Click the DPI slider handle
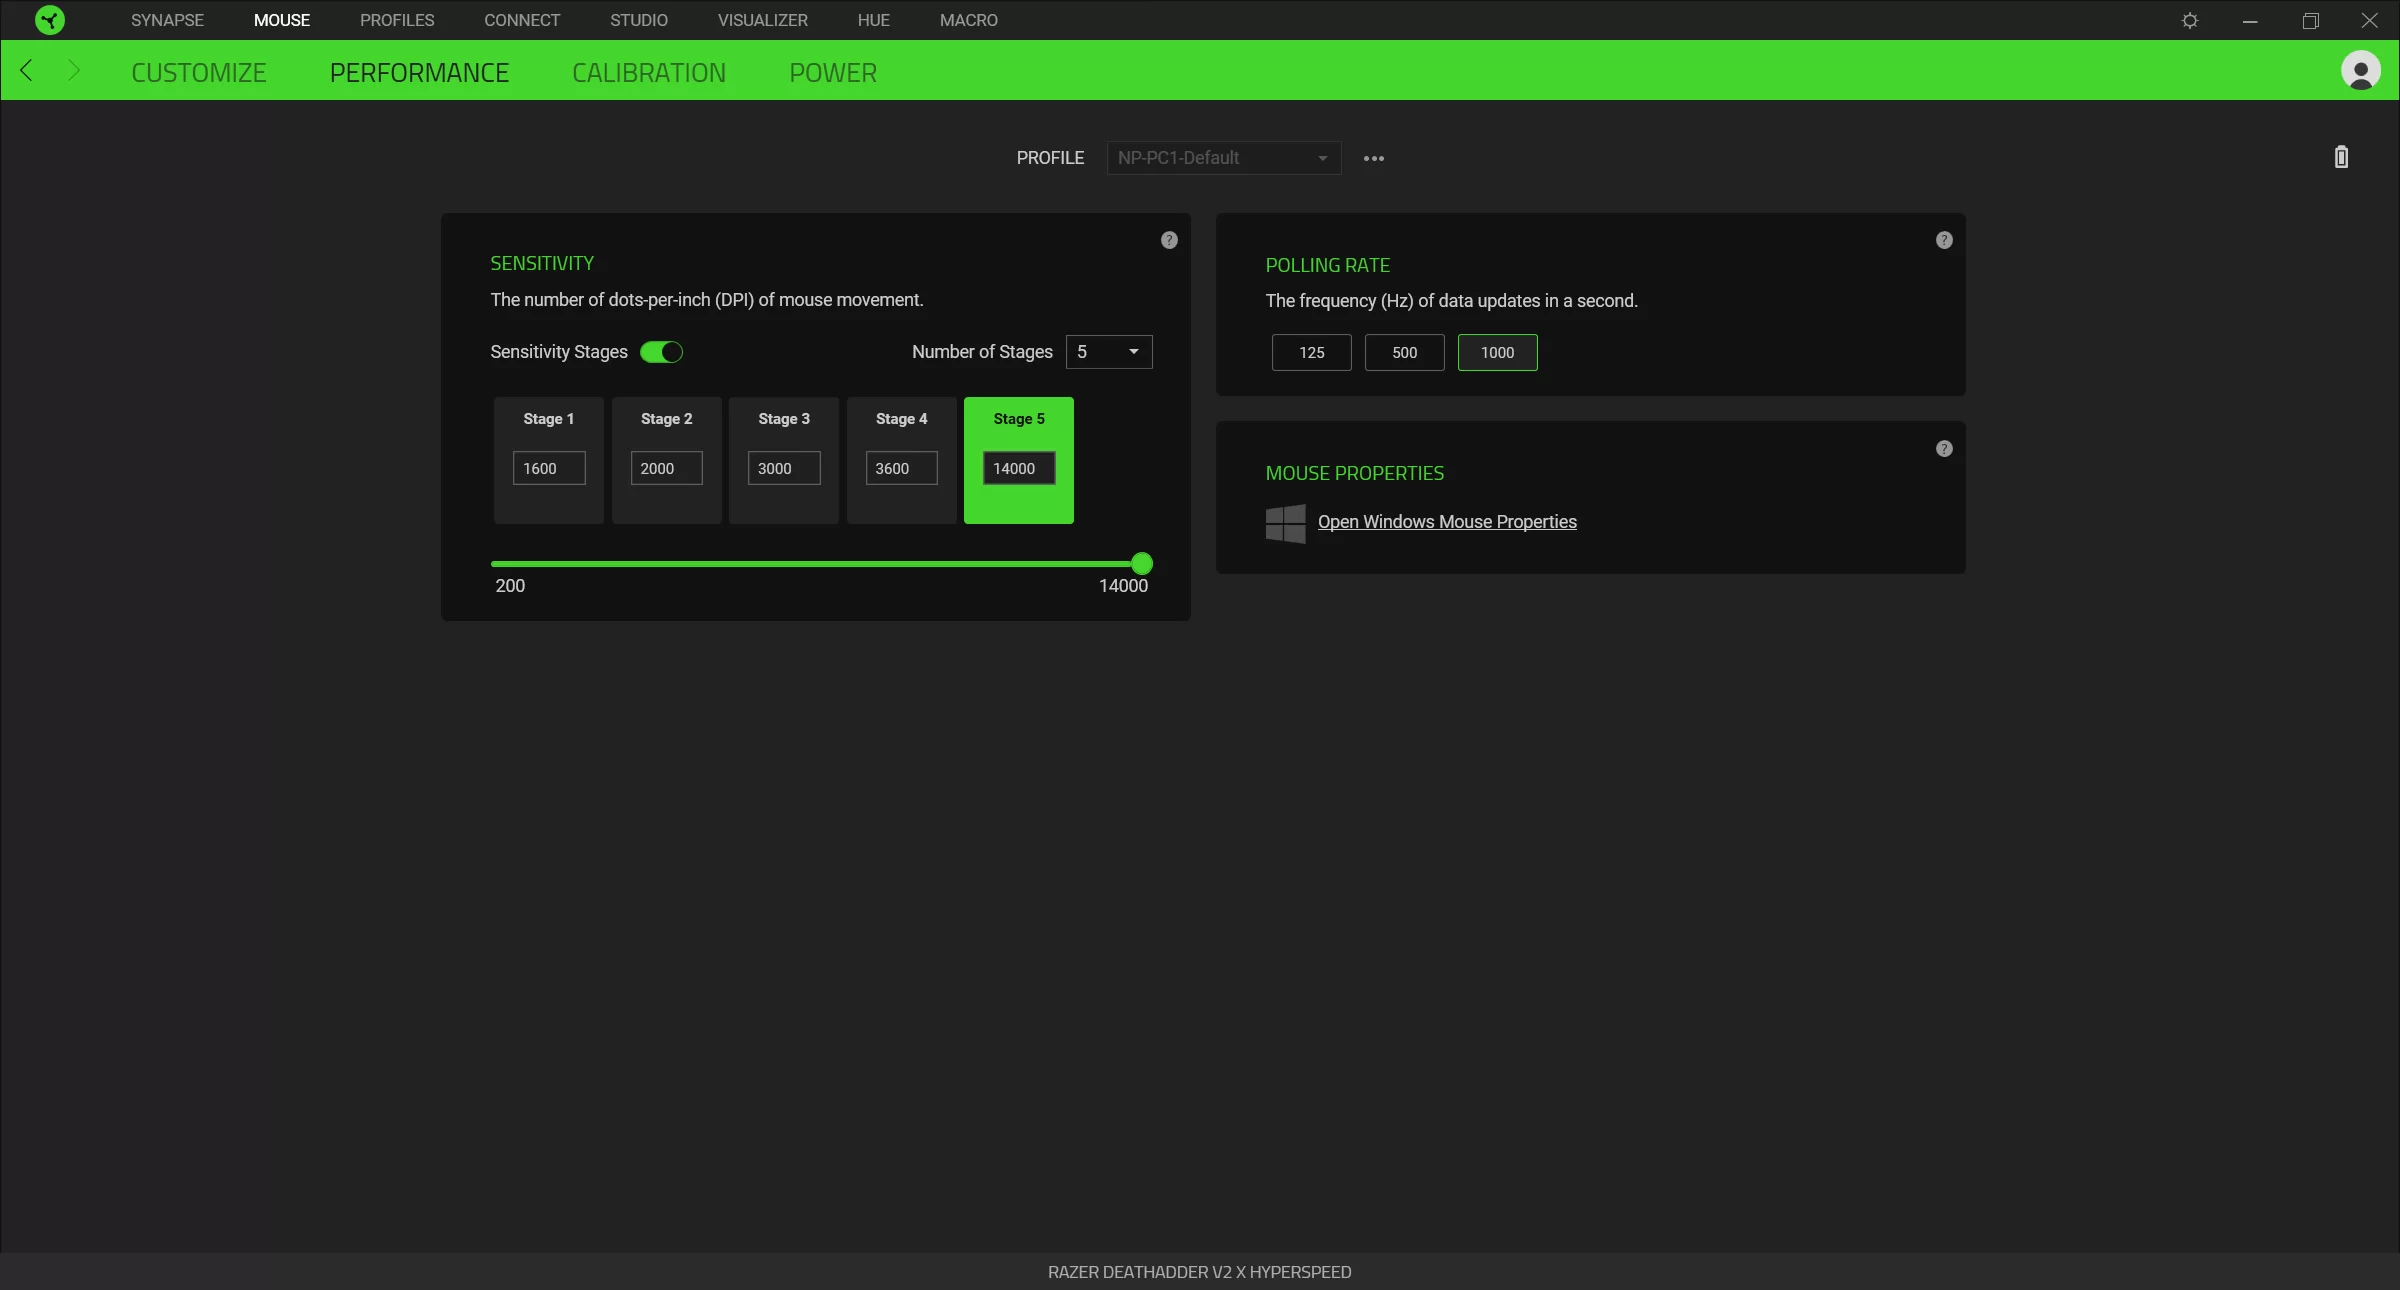The width and height of the screenshot is (2400, 1290). [x=1142, y=564]
